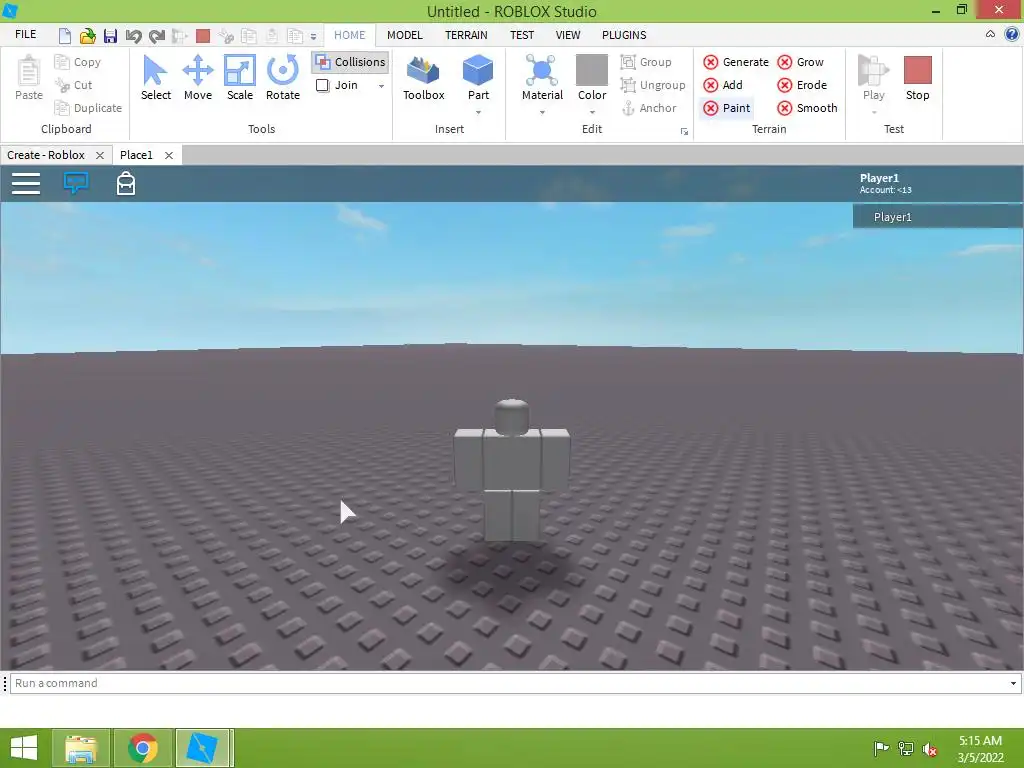This screenshot has width=1024, height=768.
Task: Click the grey Color swatch
Action: coord(592,70)
